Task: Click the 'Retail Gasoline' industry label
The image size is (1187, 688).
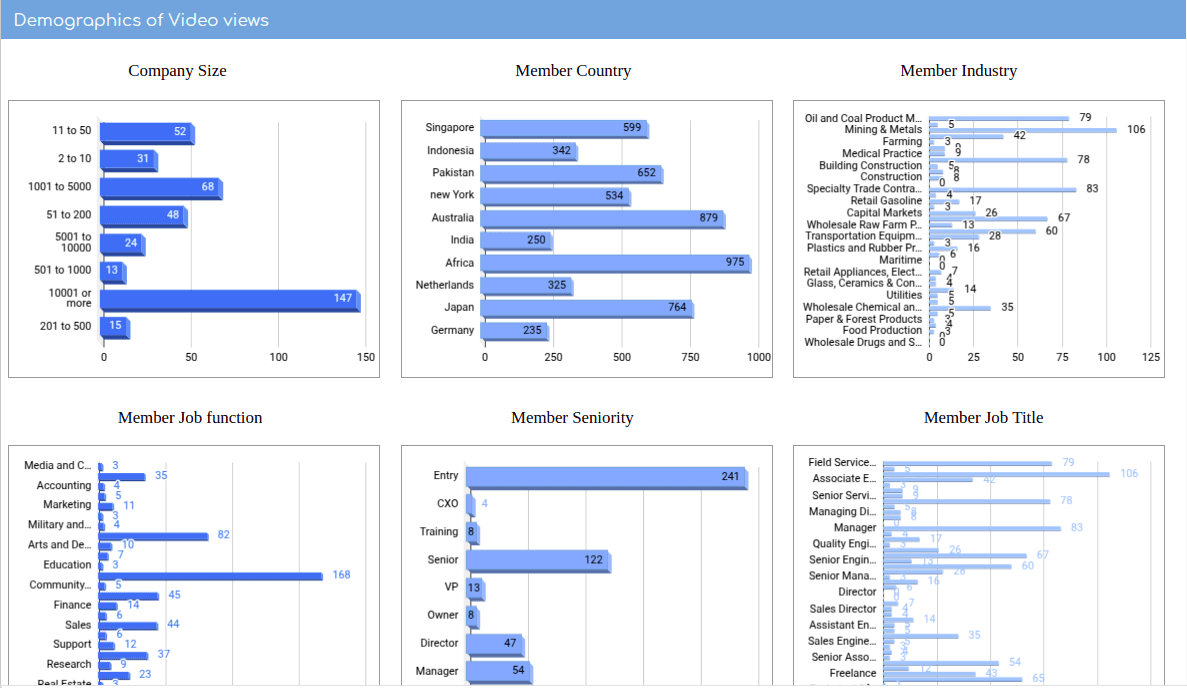Action: [886, 201]
